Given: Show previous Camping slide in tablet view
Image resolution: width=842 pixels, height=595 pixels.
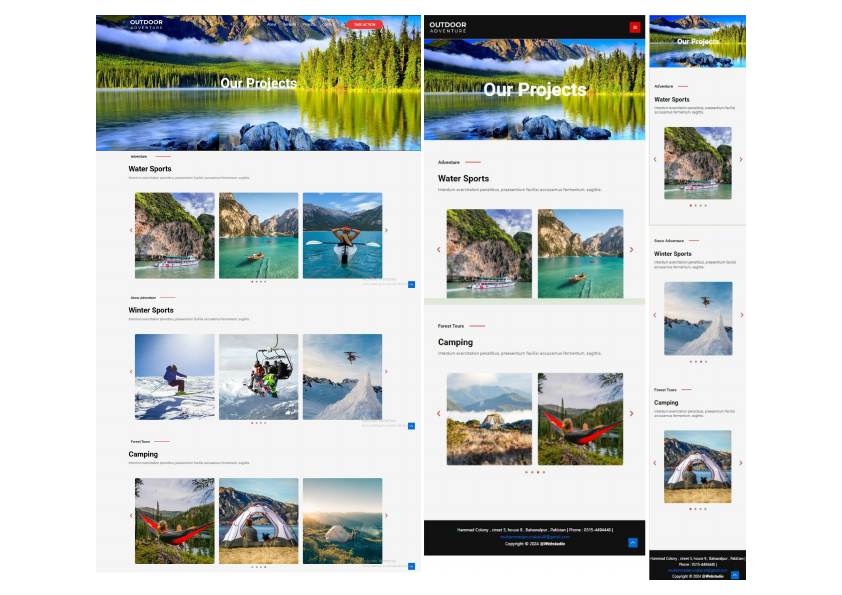Looking at the screenshot, I should coord(439,413).
